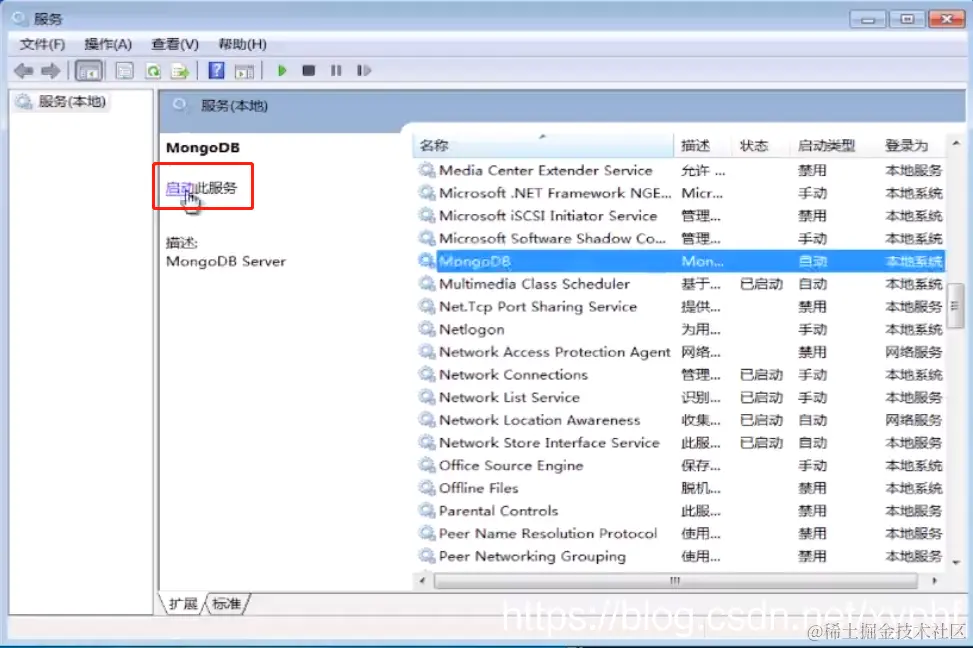Select Net.Tcp Port Sharing Service row
Screen dimensions: 973x648
coord(680,307)
